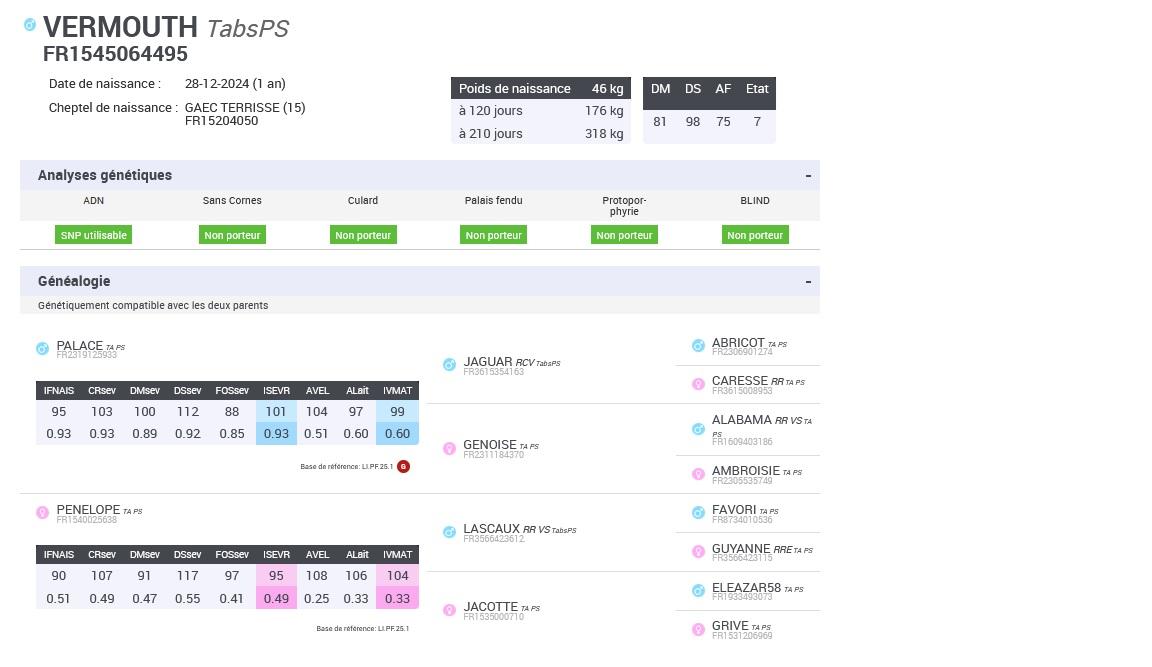Collapse the Analyses génétiques section
This screenshot has height=667, width=1152.
click(x=807, y=176)
